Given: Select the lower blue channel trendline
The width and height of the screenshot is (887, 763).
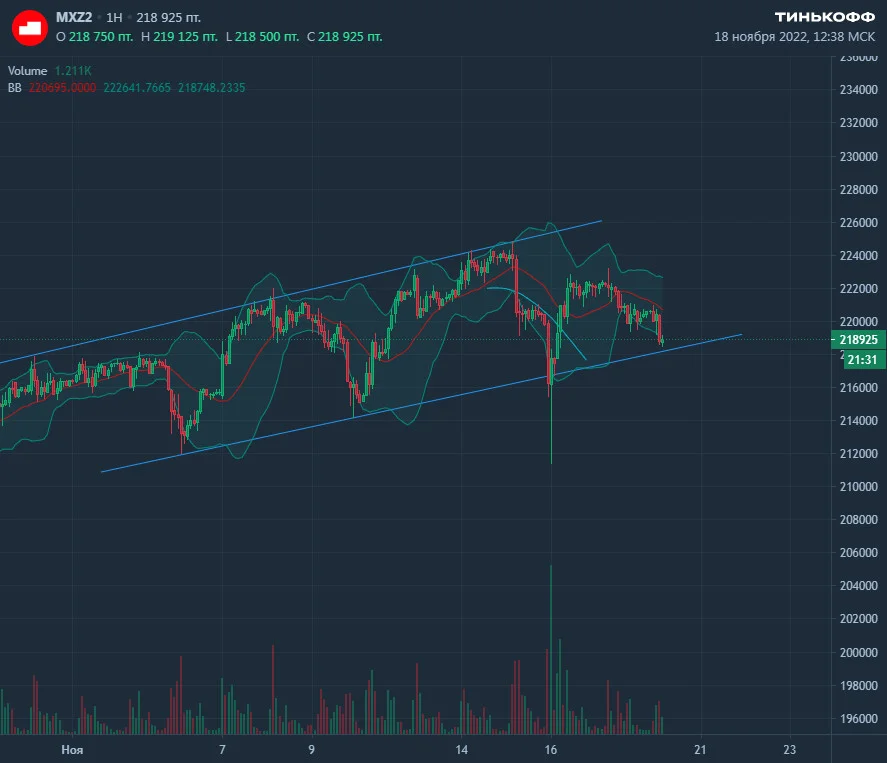Looking at the screenshot, I should [x=421, y=403].
